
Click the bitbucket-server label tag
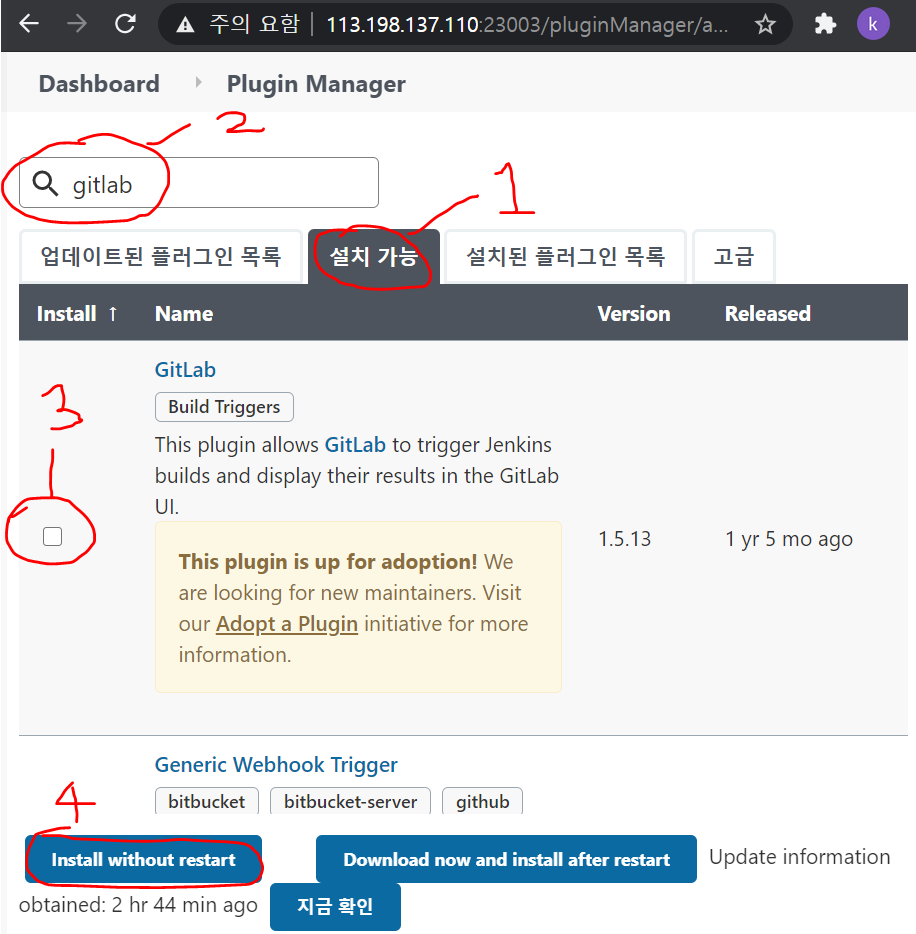(350, 801)
